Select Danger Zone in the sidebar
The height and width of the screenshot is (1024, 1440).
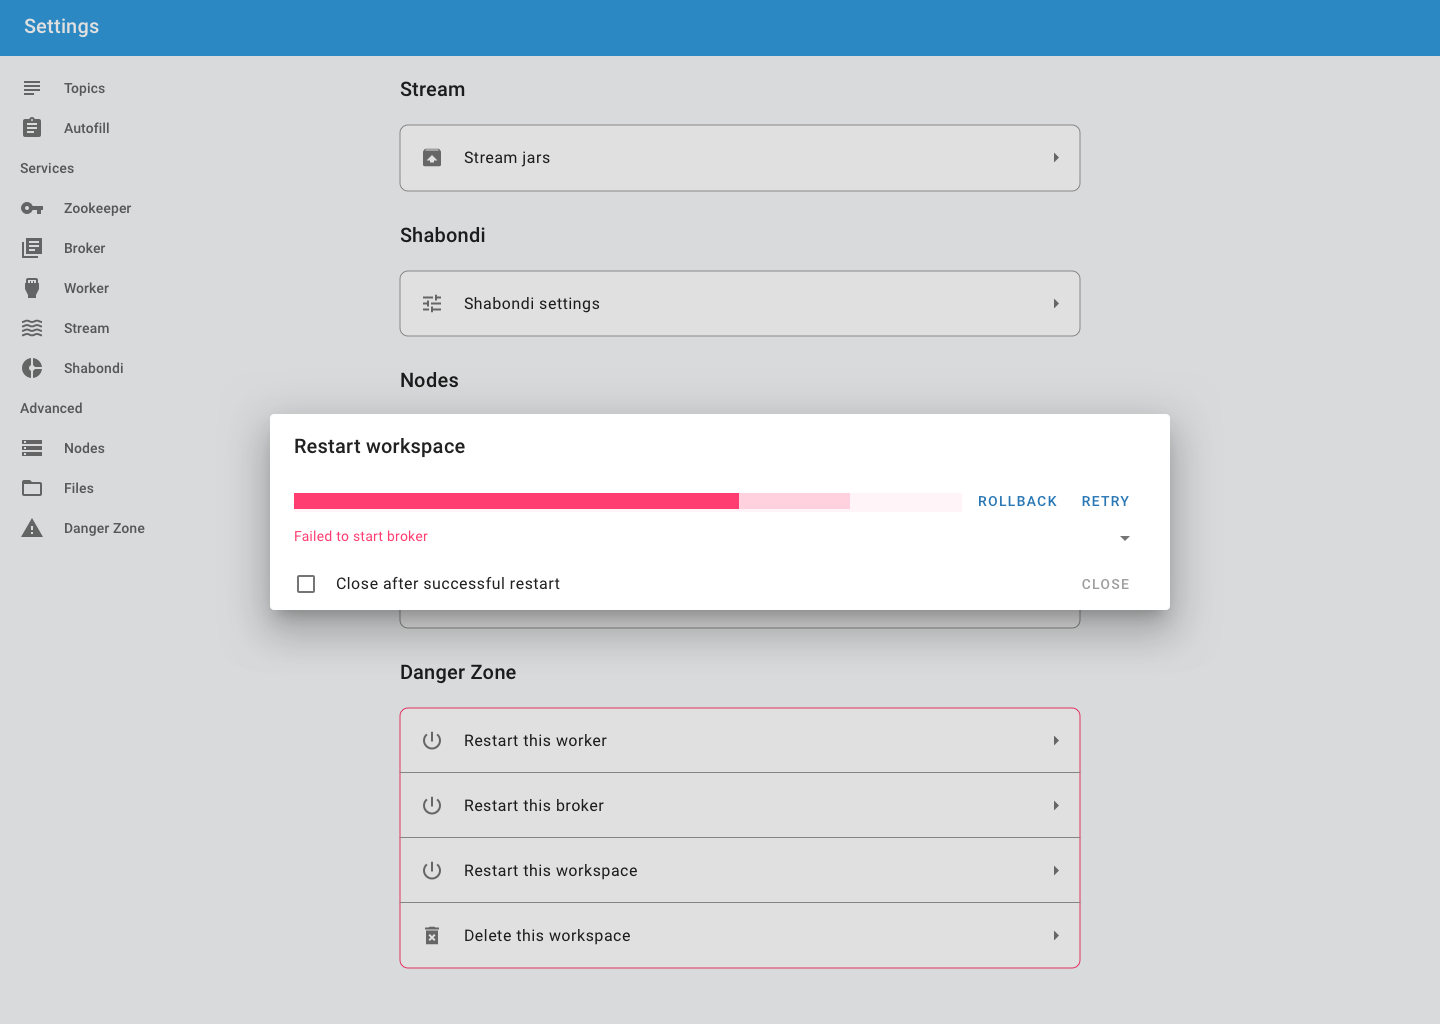coord(104,528)
